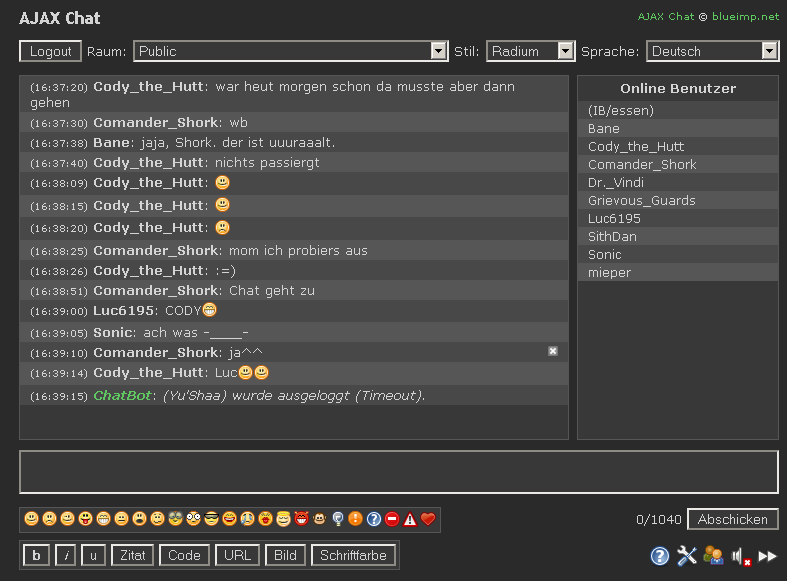Insert the confused emoticon
Screen dimensions: 787x581
(158, 519)
